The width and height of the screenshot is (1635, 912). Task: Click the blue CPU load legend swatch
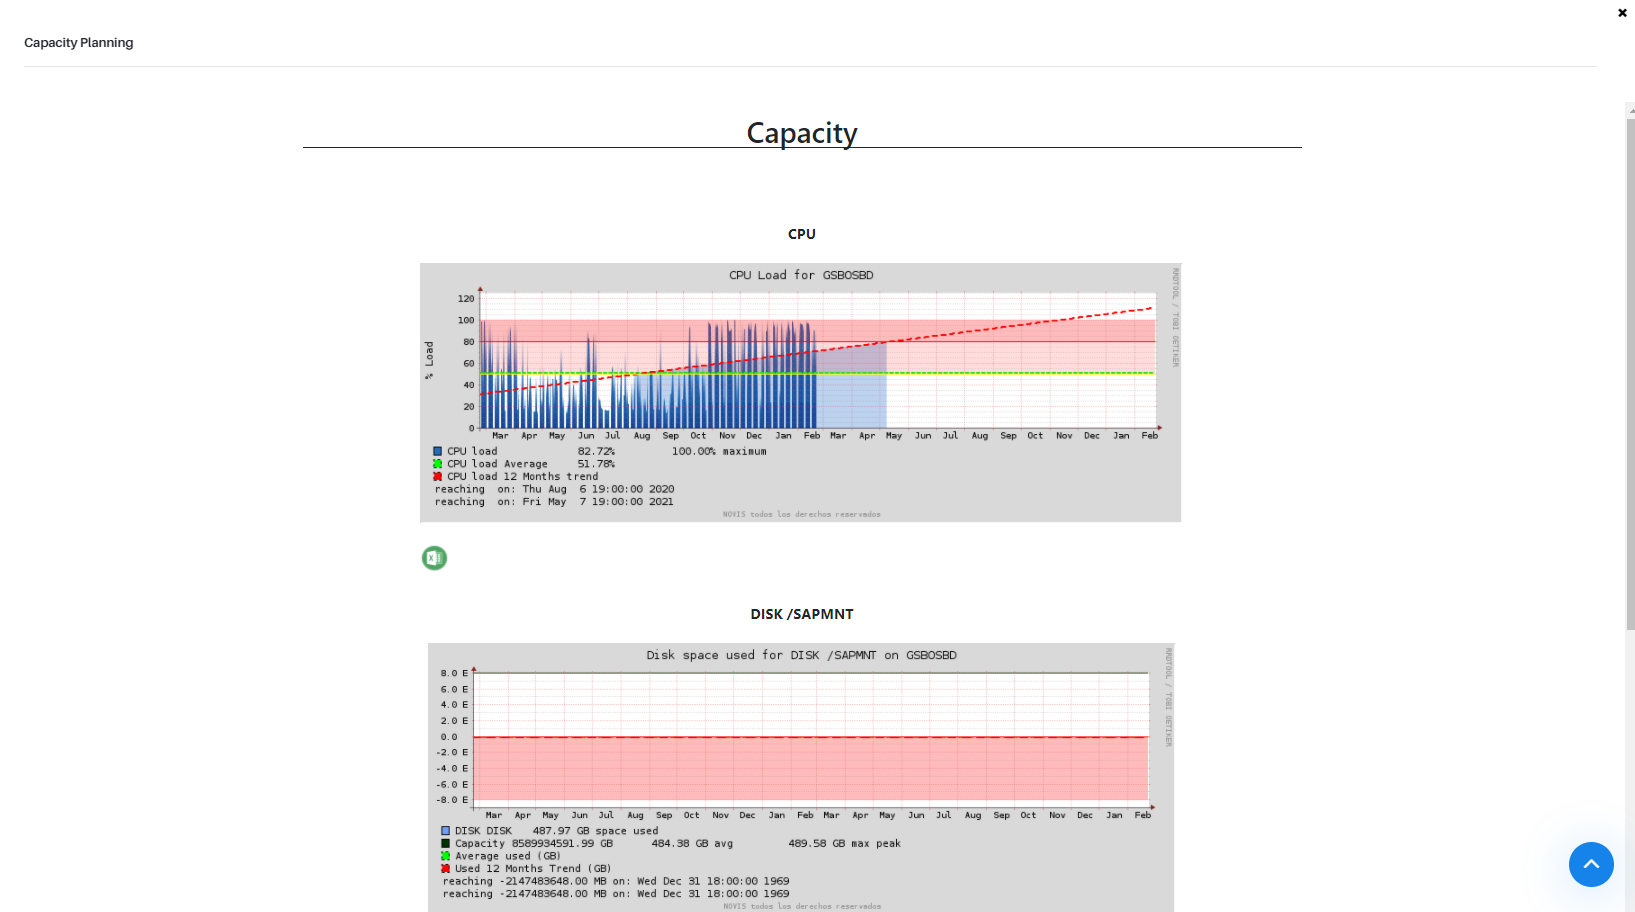(x=437, y=452)
